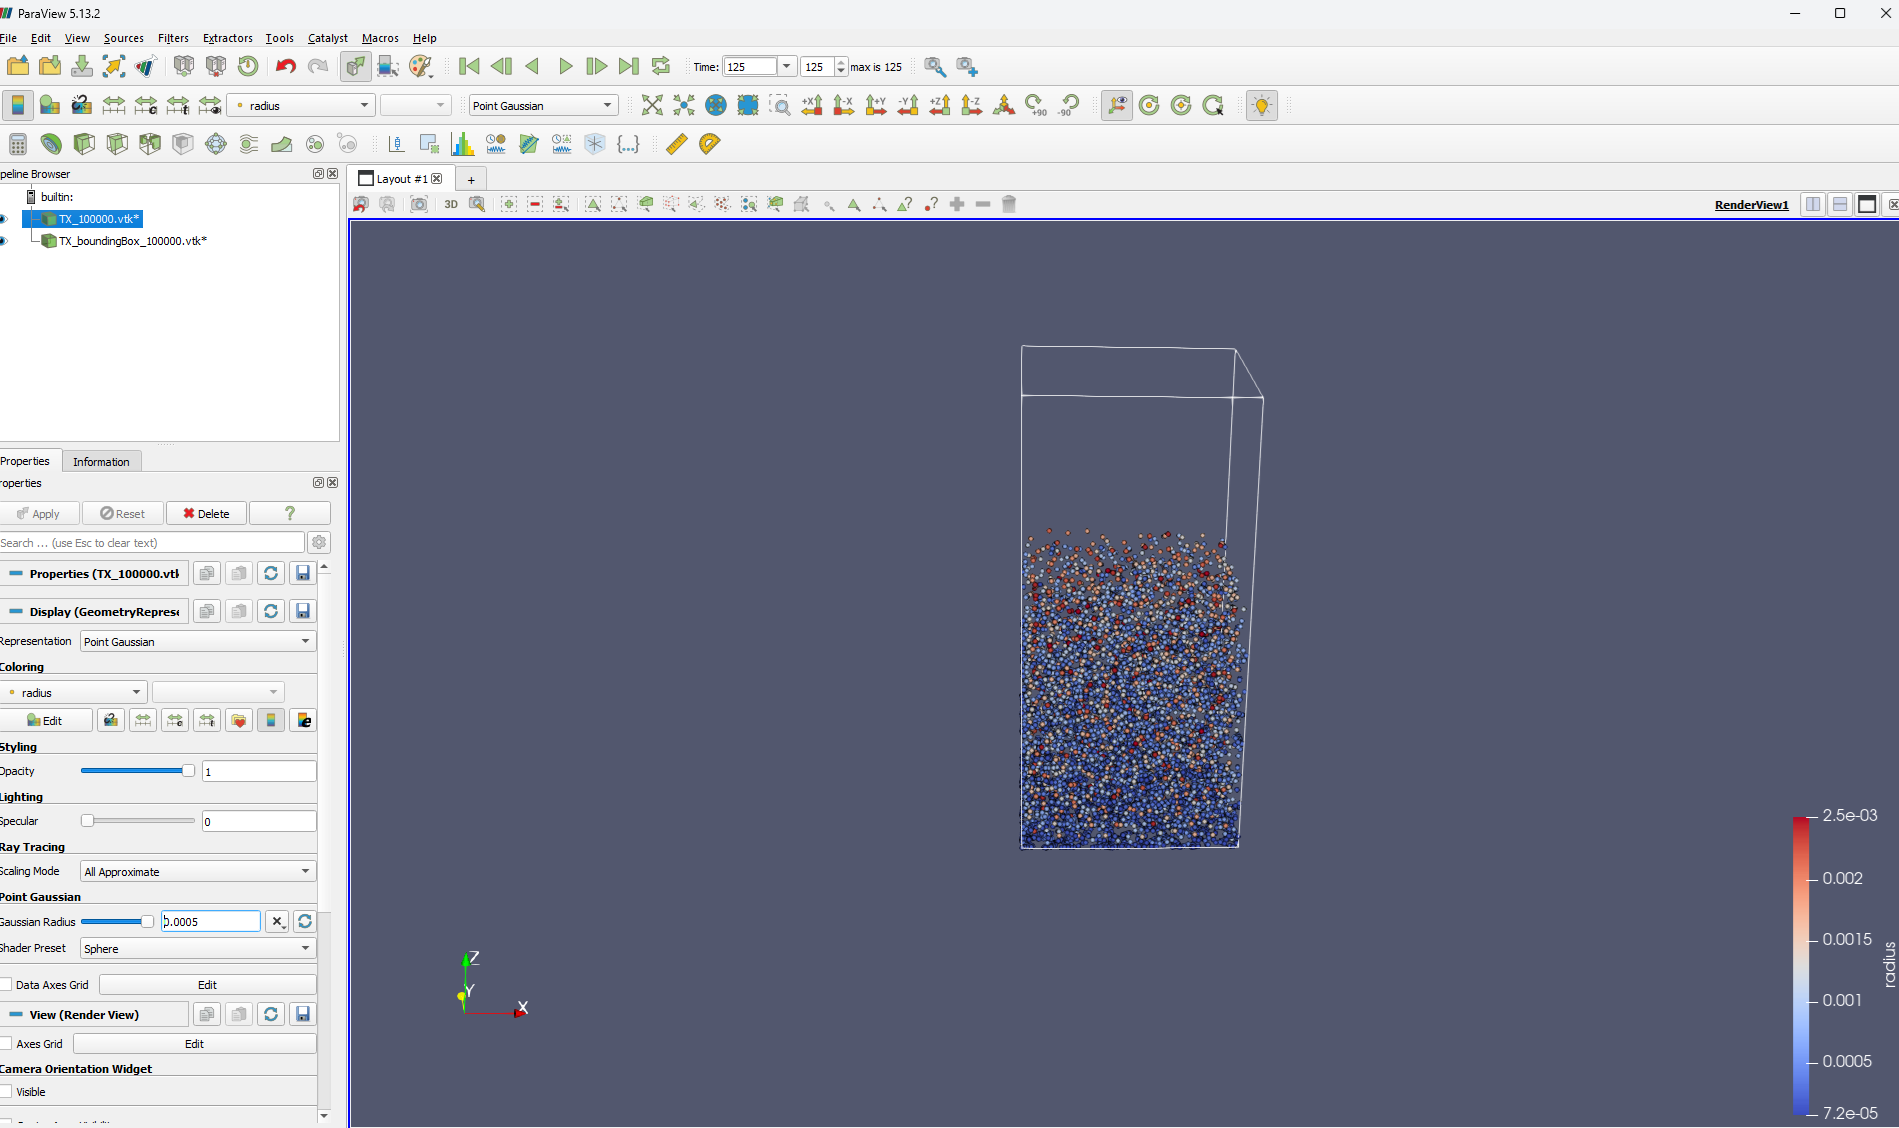The image size is (1899, 1128).
Task: Open the Catalyst menu
Action: pyautogui.click(x=328, y=38)
